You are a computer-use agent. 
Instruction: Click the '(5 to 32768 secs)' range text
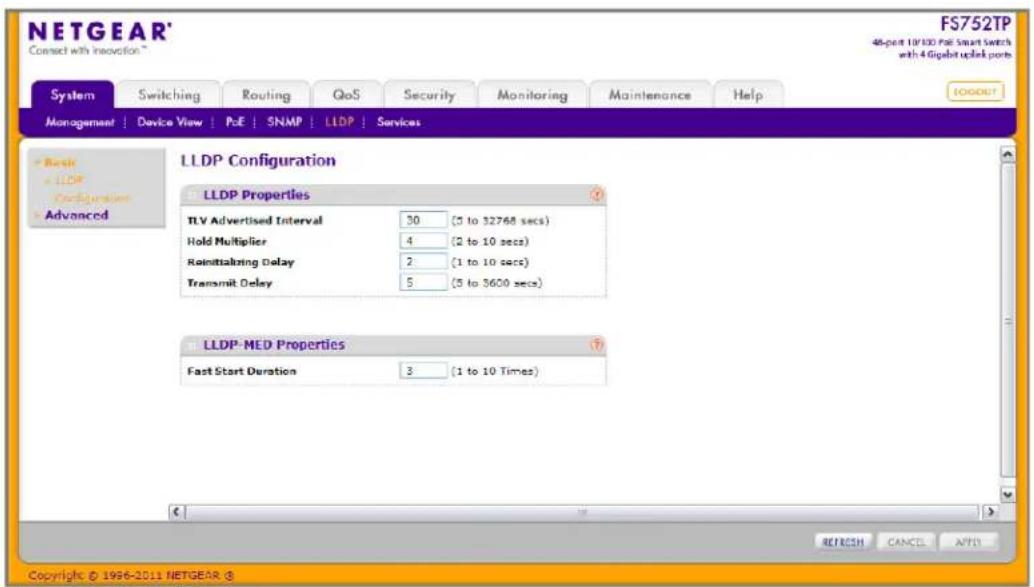coord(500,220)
